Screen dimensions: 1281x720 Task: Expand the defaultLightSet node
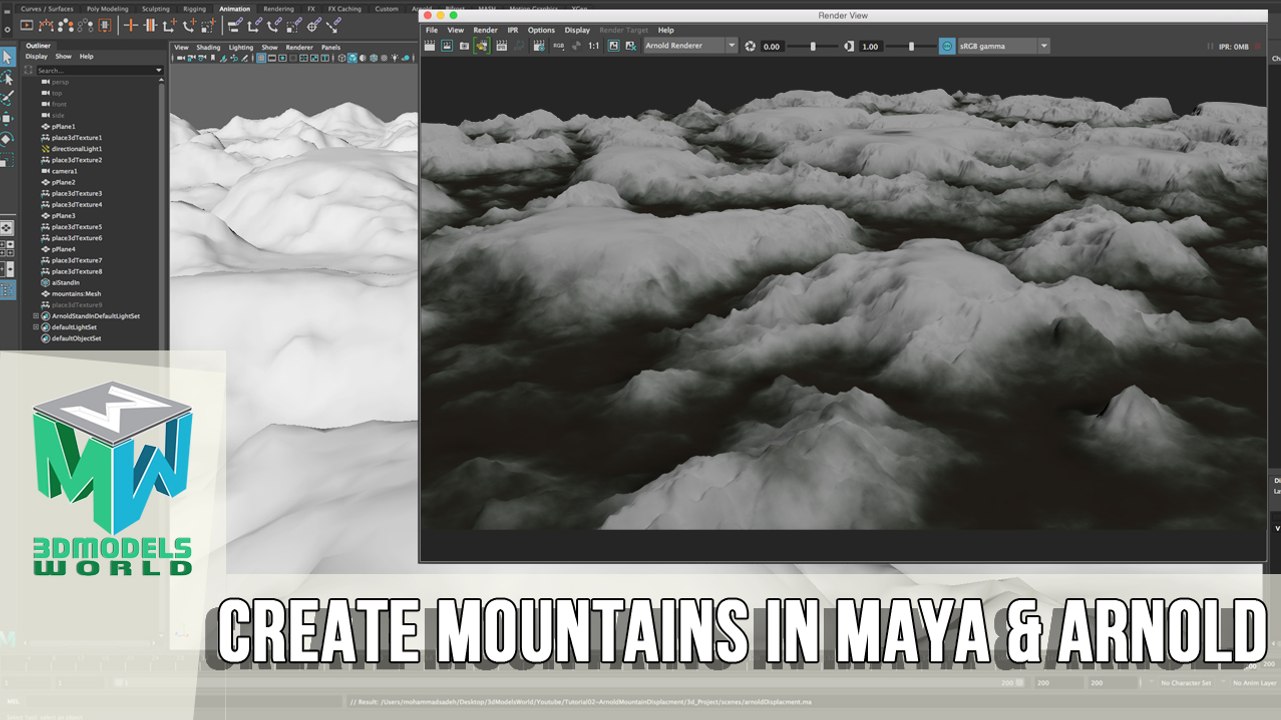click(x=36, y=327)
